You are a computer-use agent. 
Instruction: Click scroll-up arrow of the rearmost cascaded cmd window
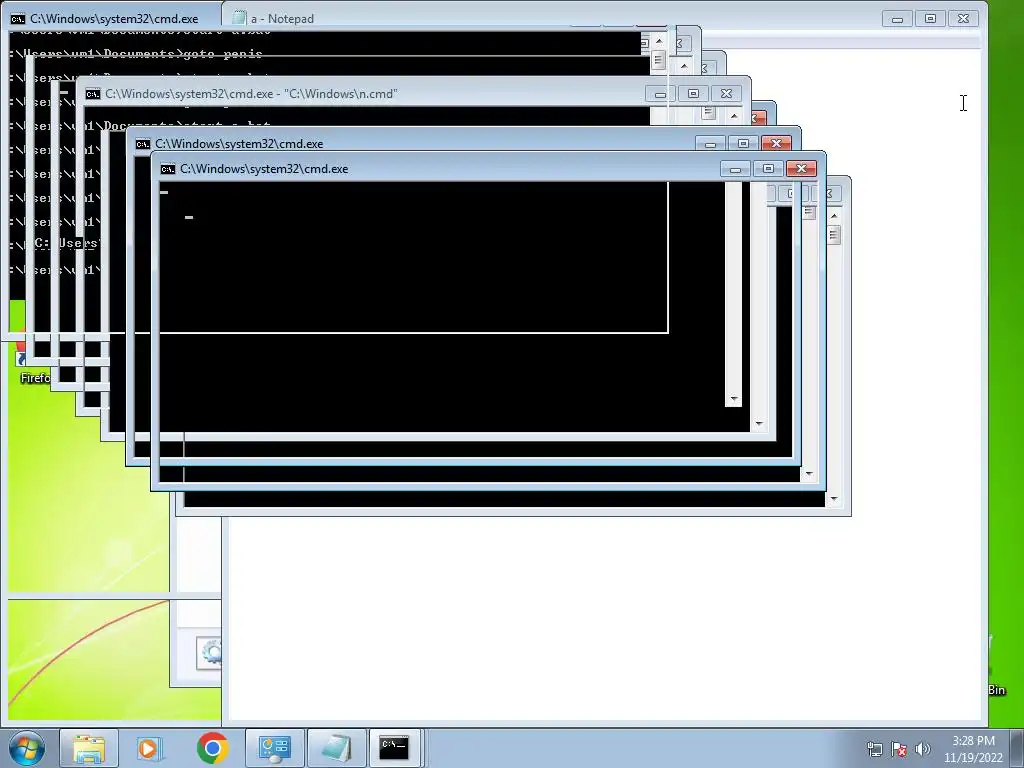(834, 216)
